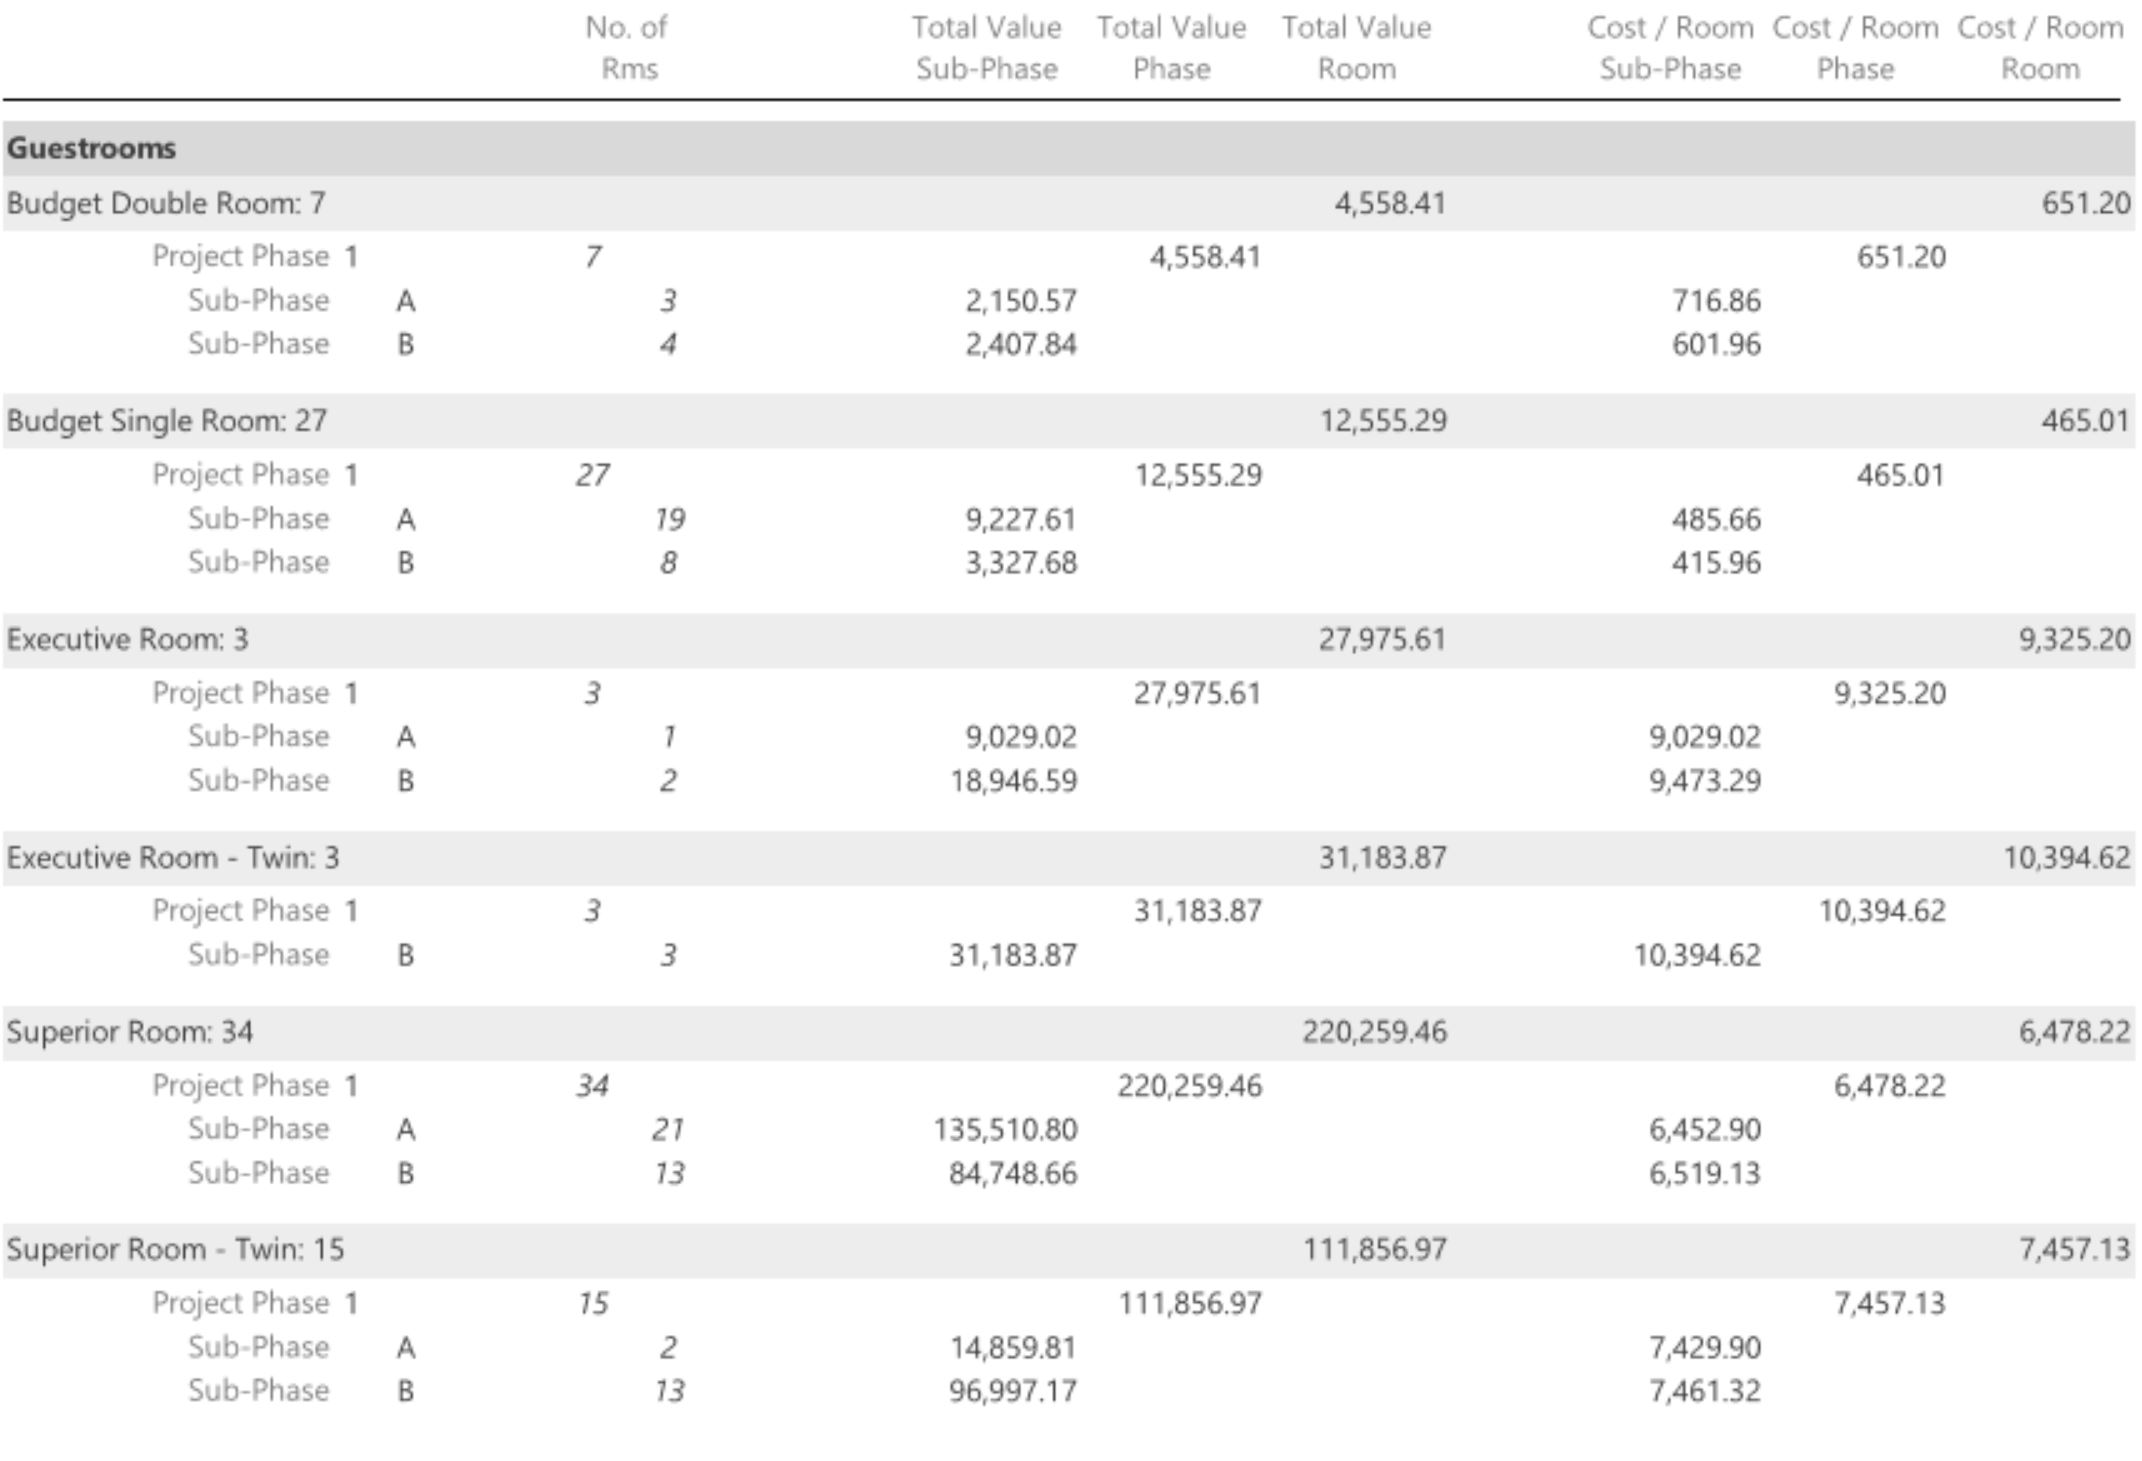This screenshot has height=1461, width=2142.
Task: Click the Total Value Room column header
Action: (1356, 48)
